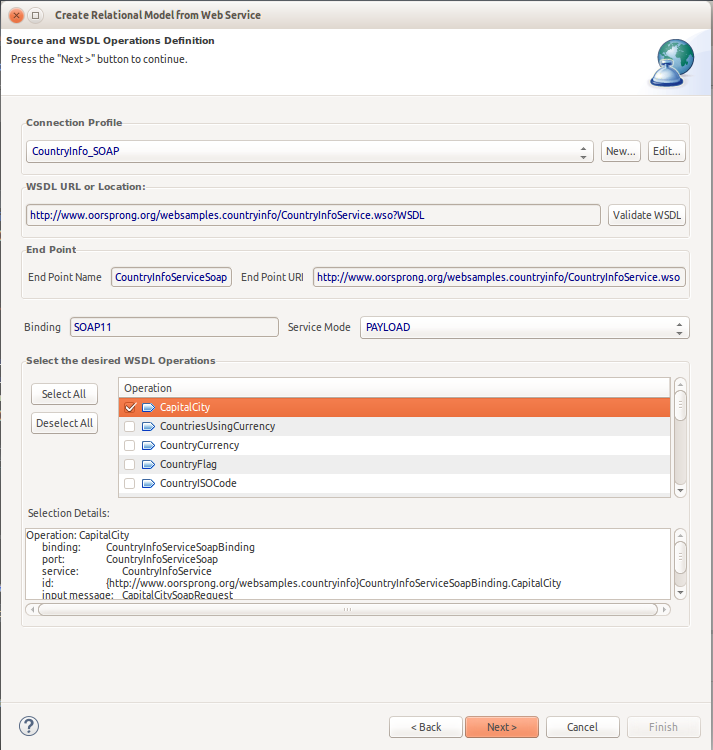Click the help question mark icon
Viewport: 713px width, 750px height.
pos(29,726)
